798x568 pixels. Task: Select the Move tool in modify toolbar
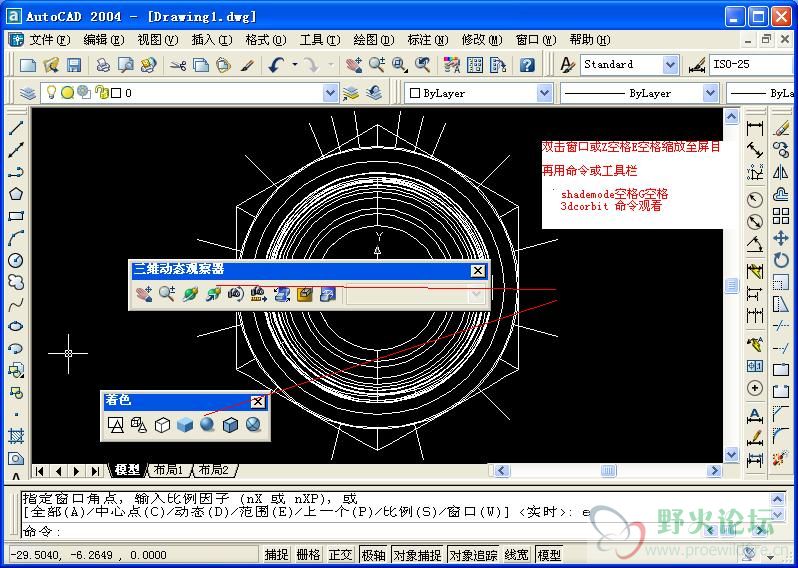(x=781, y=238)
